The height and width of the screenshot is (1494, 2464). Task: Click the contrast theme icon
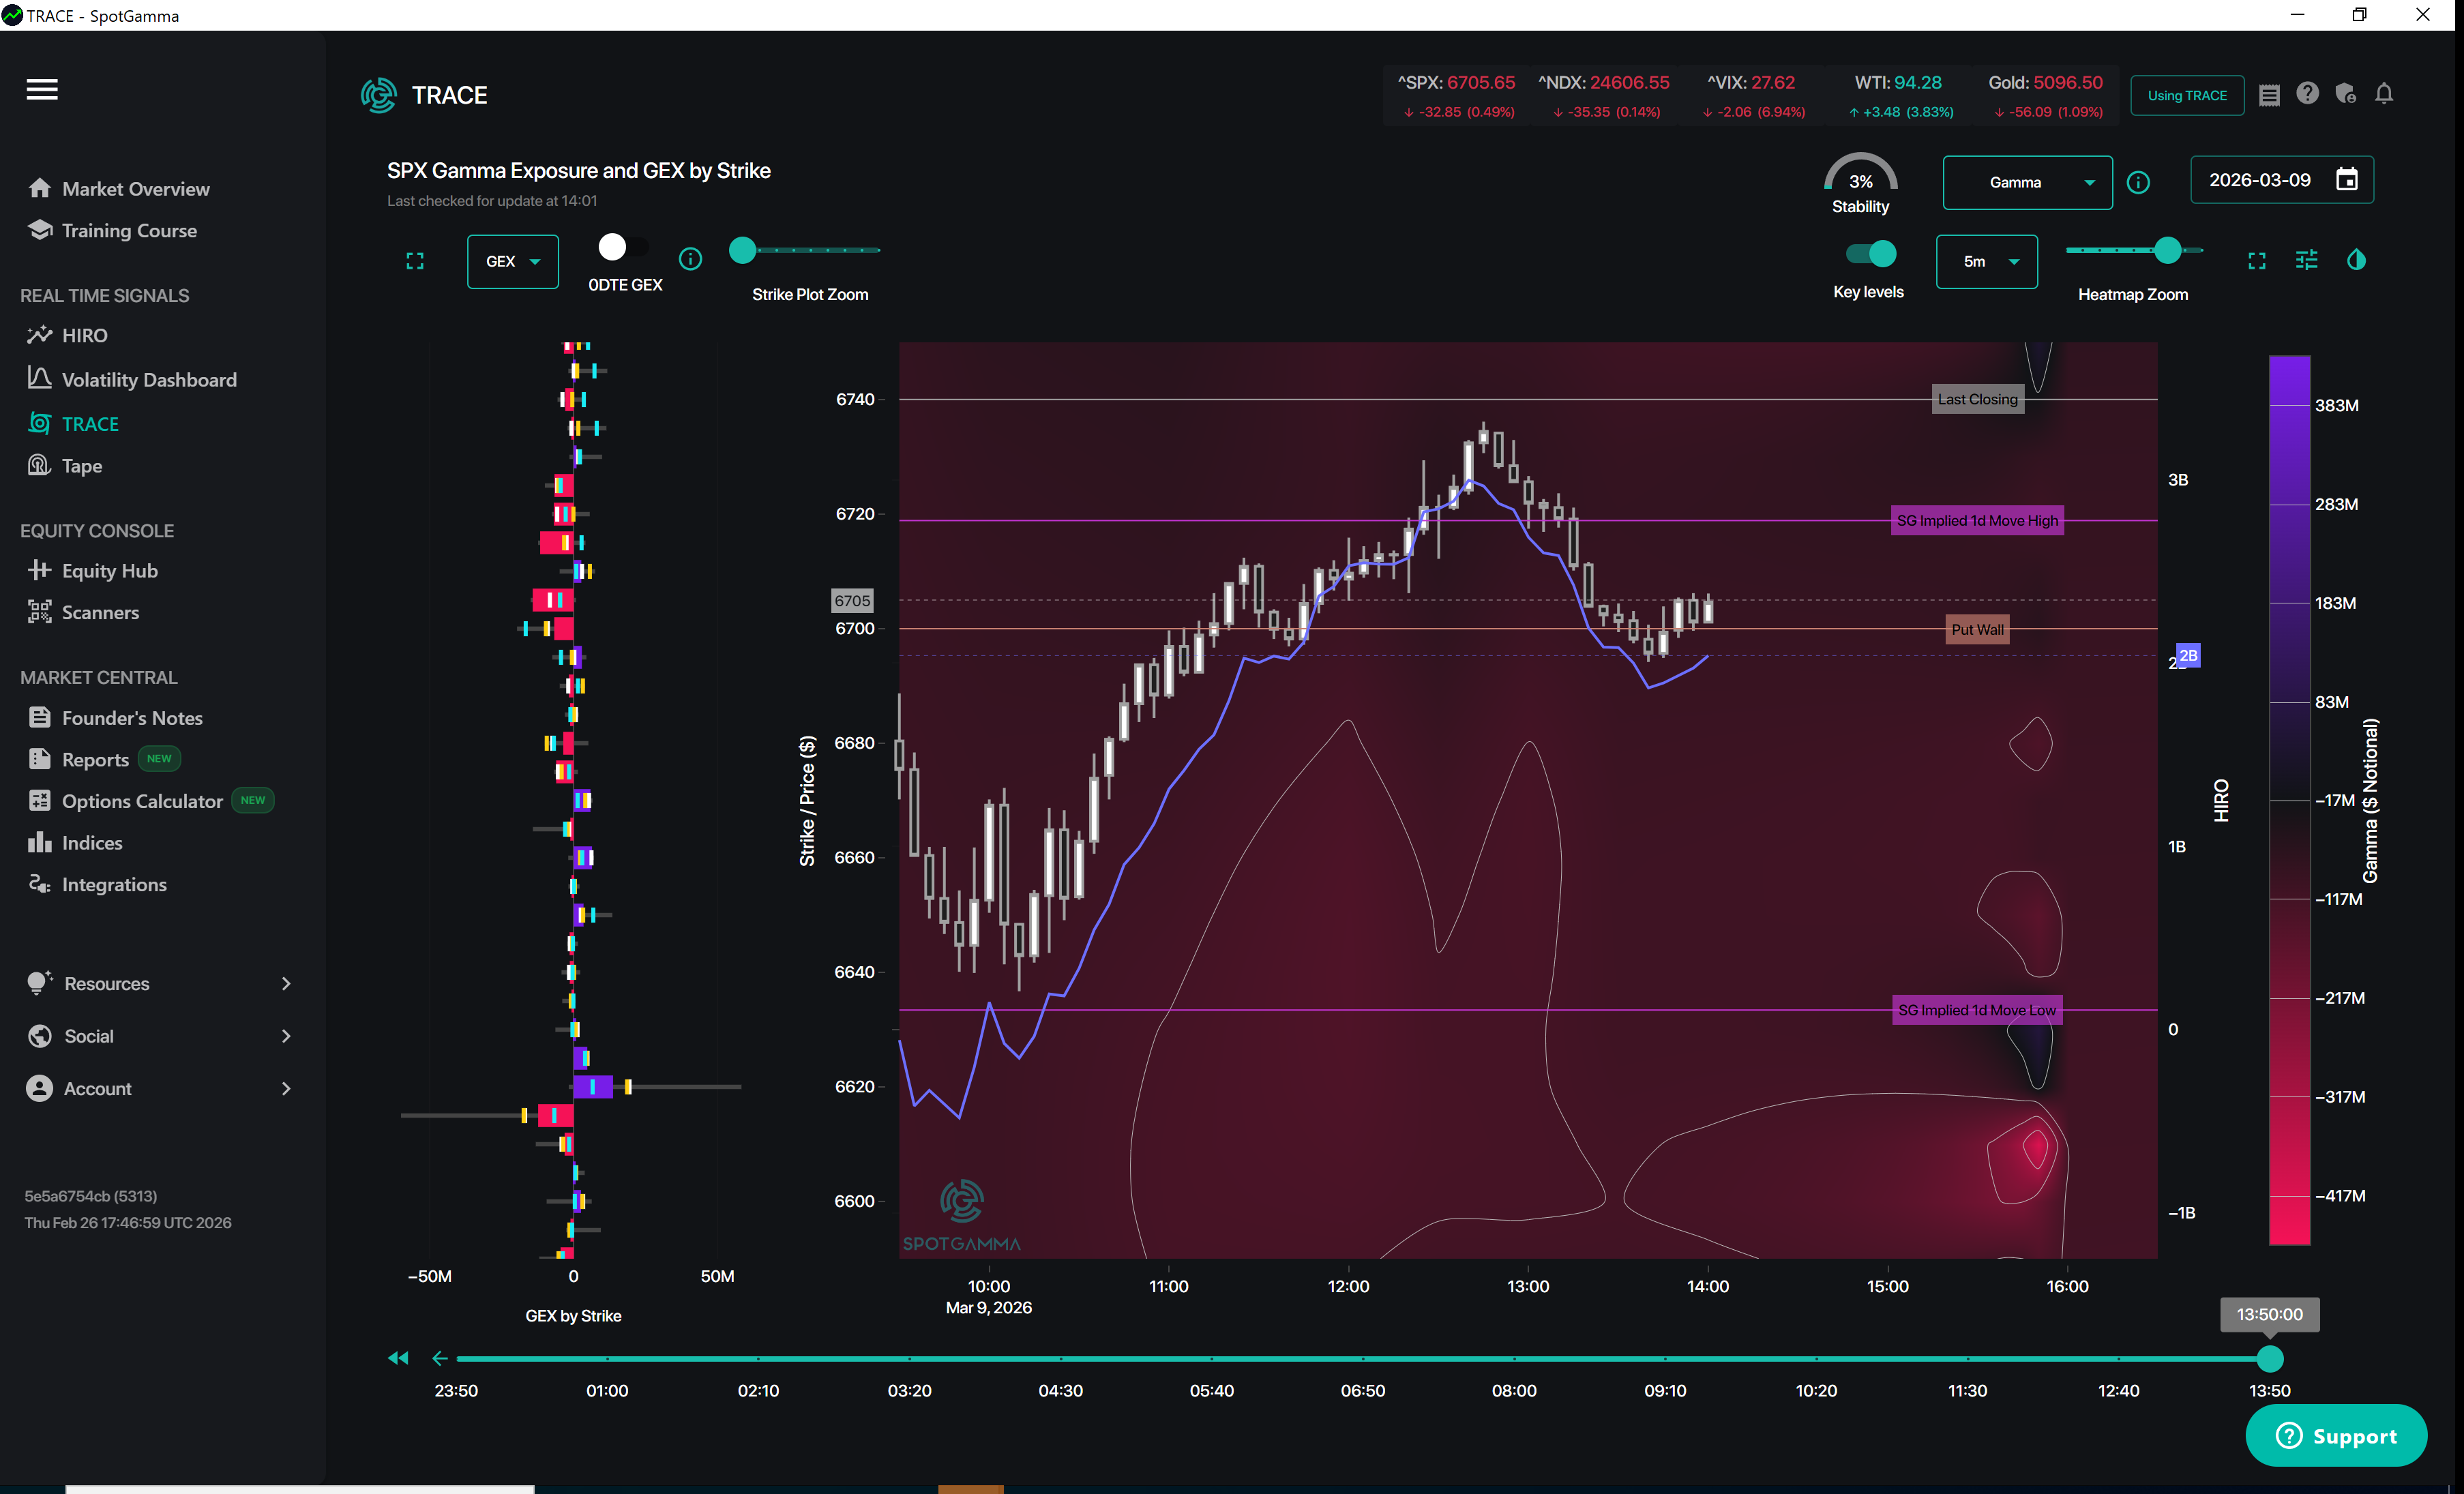[2356, 261]
